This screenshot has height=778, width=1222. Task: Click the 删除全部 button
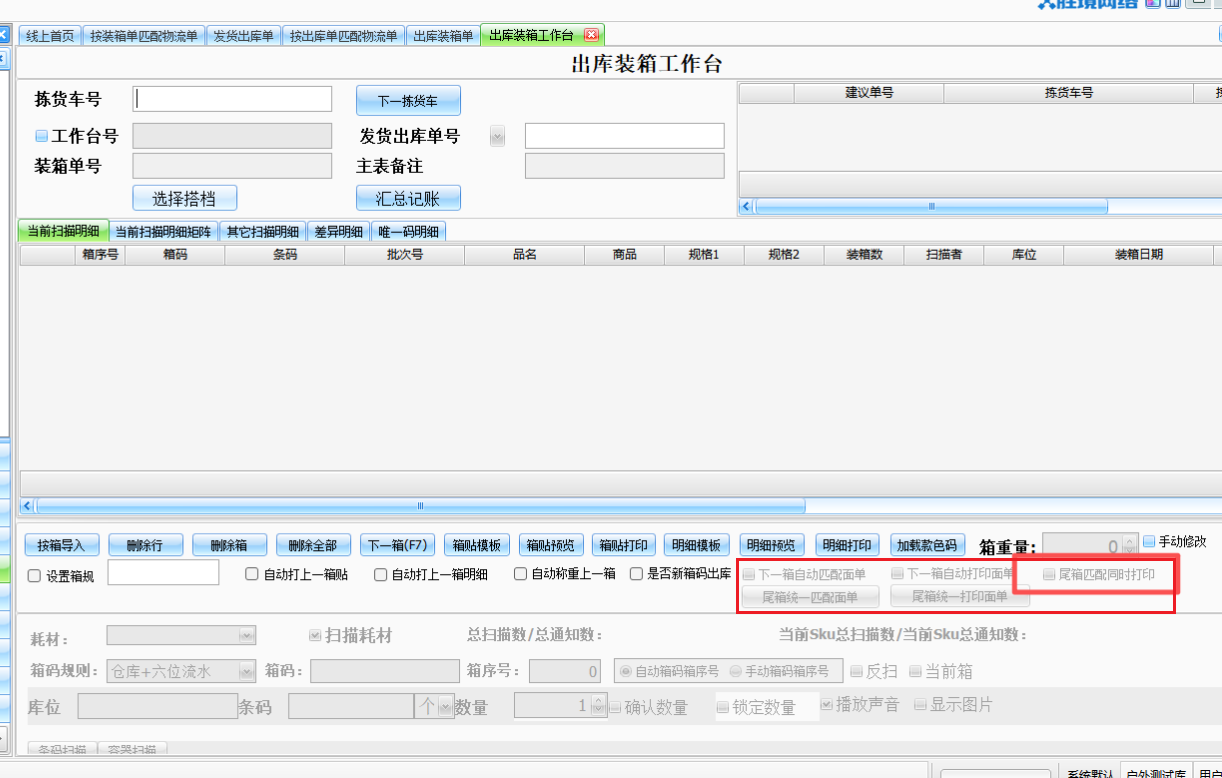(x=313, y=545)
